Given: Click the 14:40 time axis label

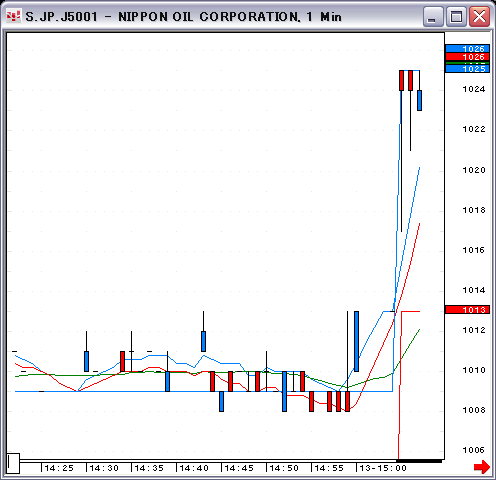Looking at the screenshot, I should (x=194, y=468).
